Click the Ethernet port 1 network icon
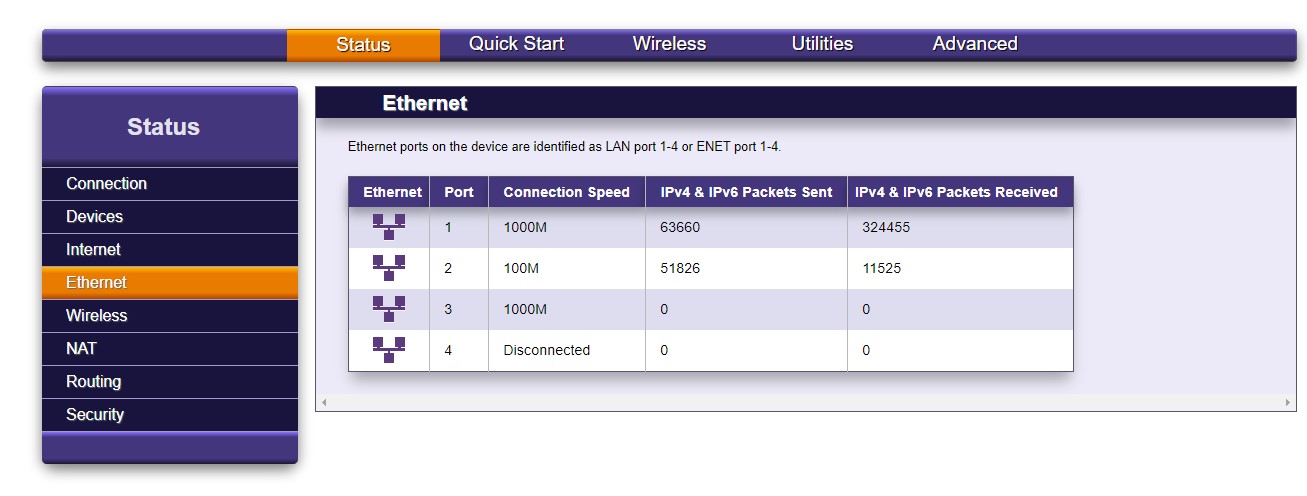This screenshot has width=1307, height=496. (x=389, y=227)
